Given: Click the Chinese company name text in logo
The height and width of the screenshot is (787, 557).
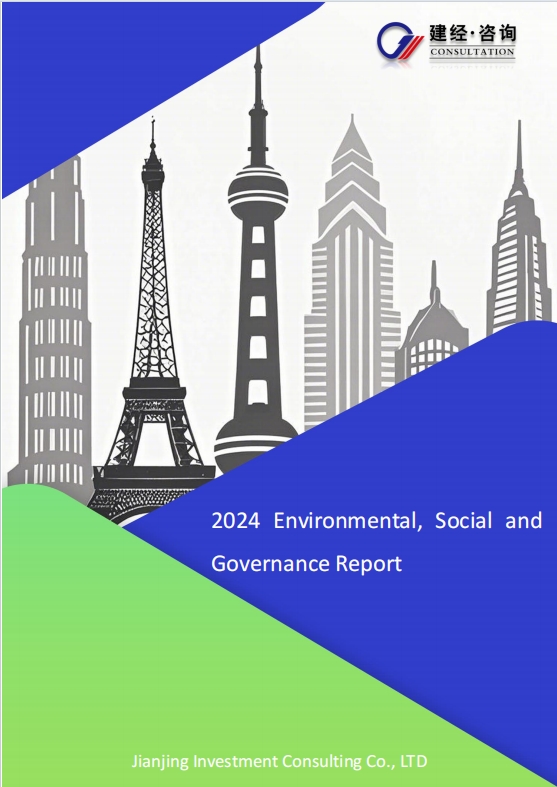Looking at the screenshot, I should (x=472, y=34).
